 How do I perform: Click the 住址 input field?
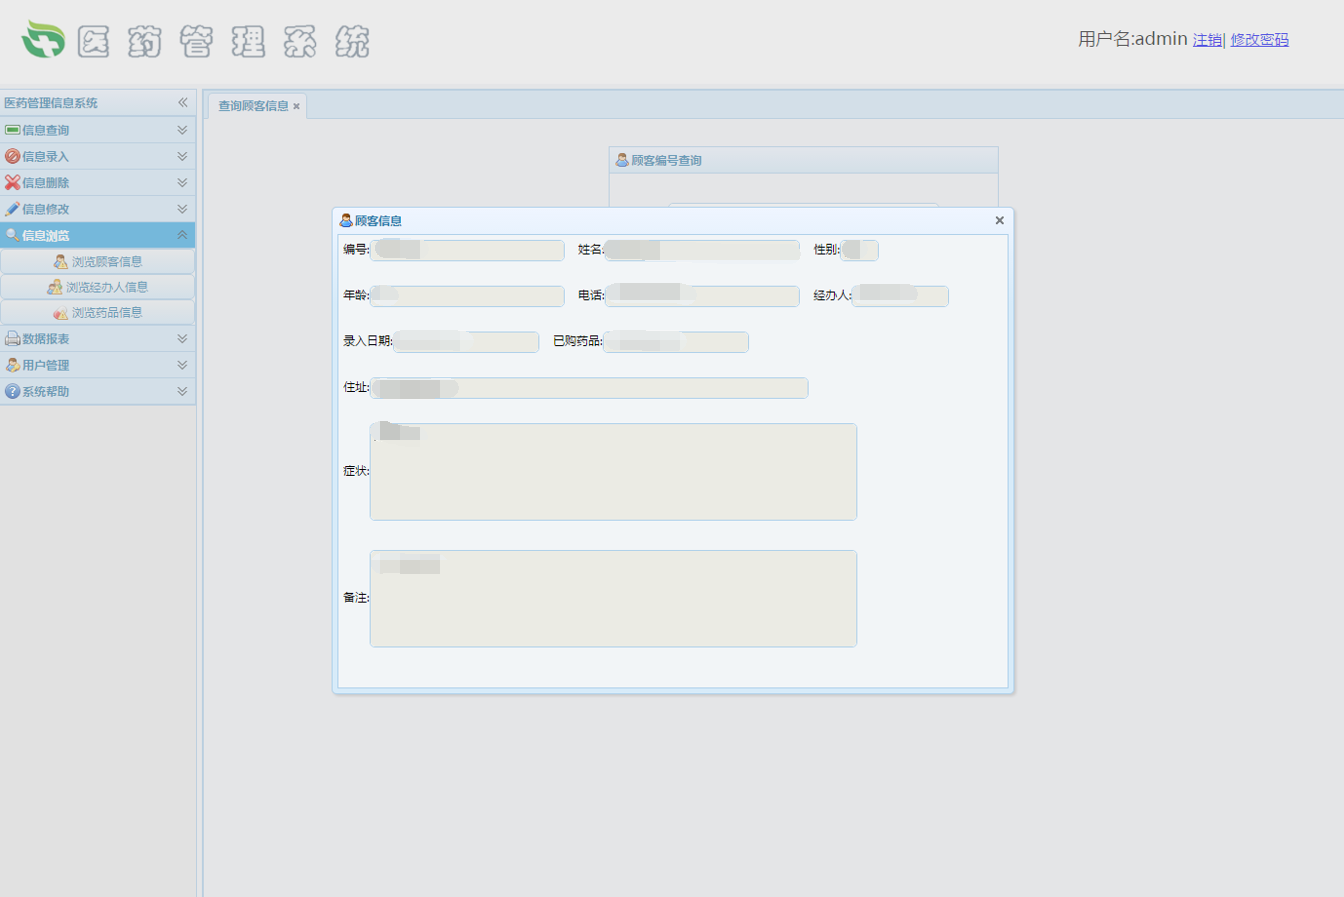[x=589, y=388]
